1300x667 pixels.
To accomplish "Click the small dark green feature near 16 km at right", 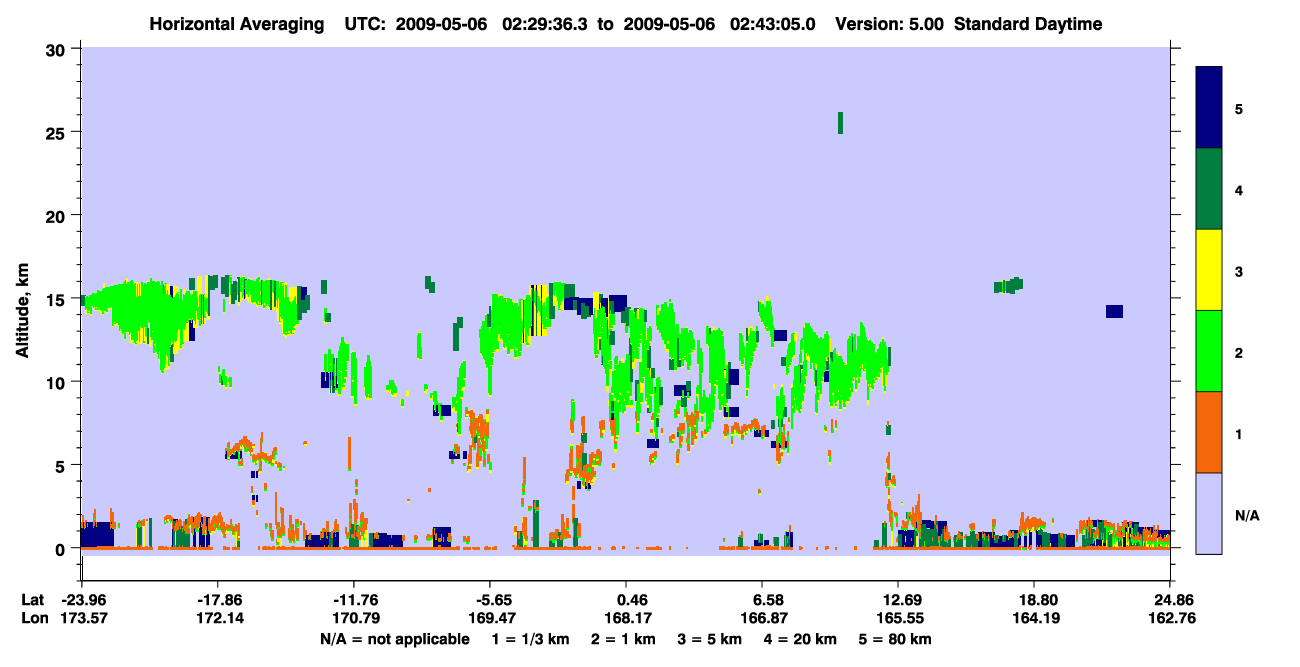I will 1009,285.
